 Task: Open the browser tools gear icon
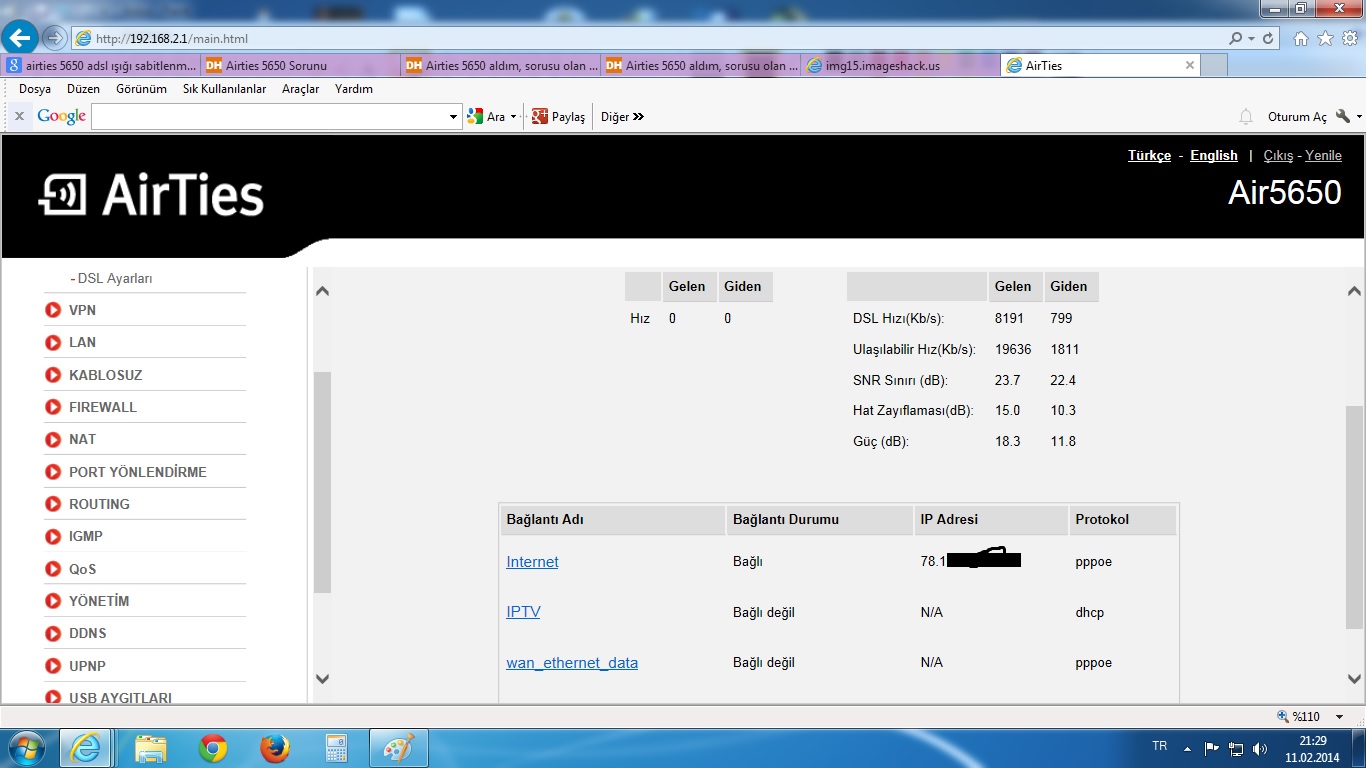tap(1349, 38)
